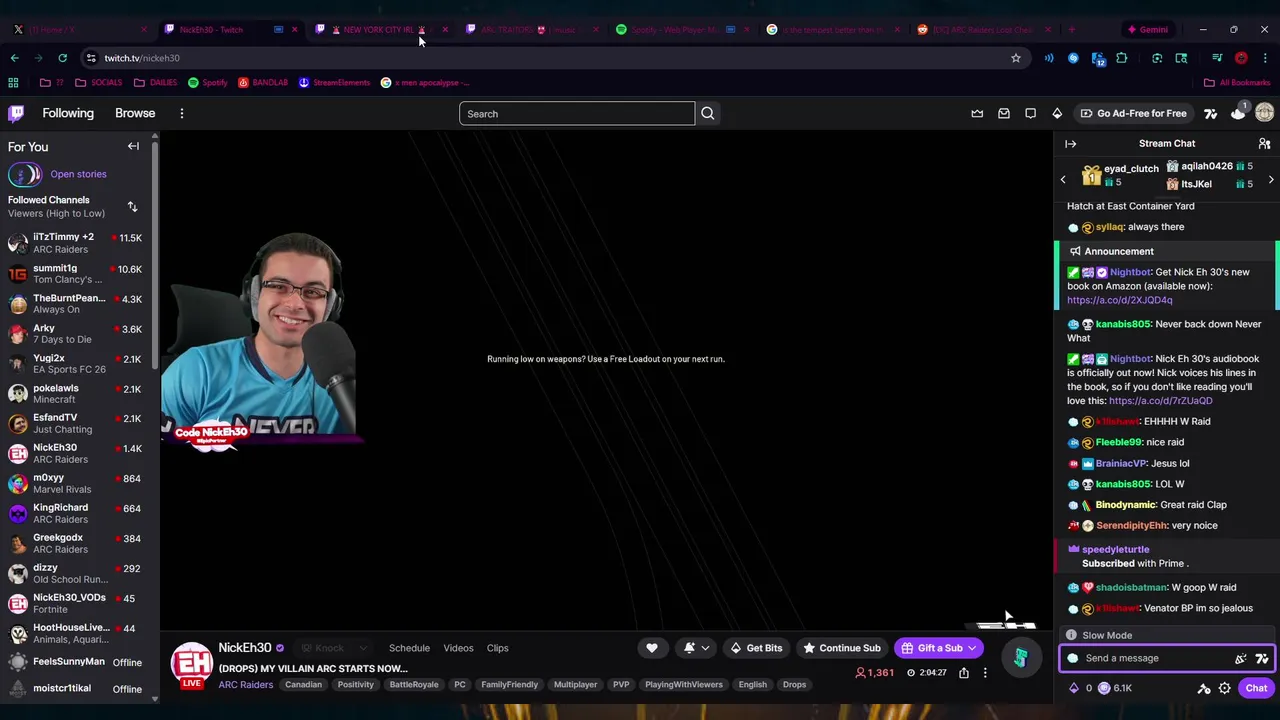Click the search magnifier button
1280x720 pixels.
pos(707,113)
